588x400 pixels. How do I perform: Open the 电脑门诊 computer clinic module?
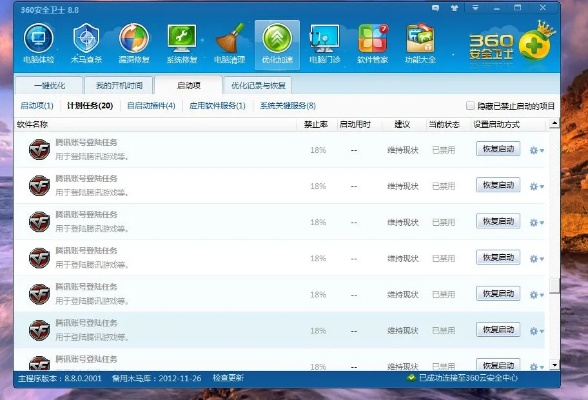[325, 43]
